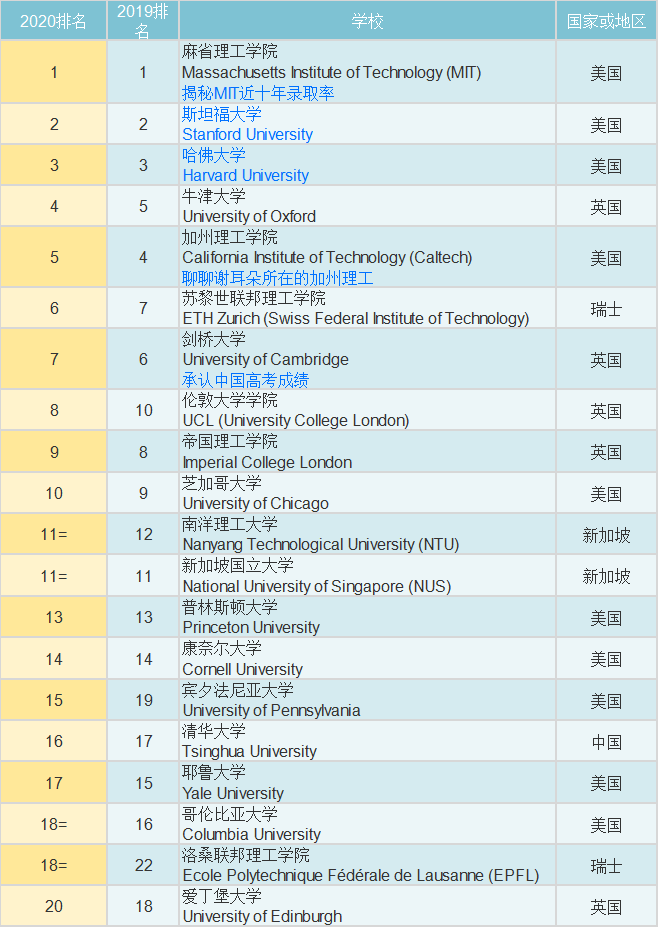Click the 麻省理工学院 text
Screen dimensions: 658x927
[229, 52]
